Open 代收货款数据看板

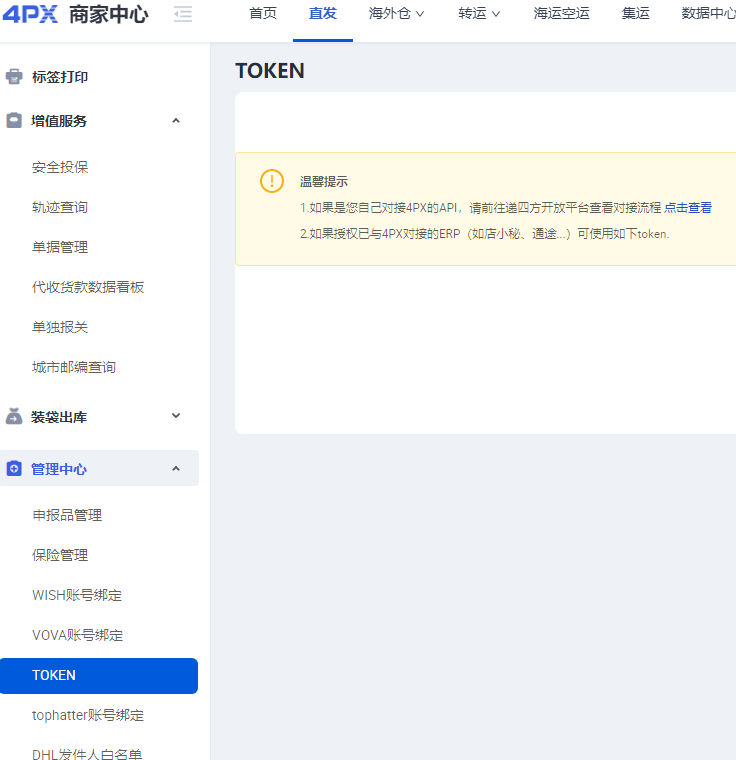88,287
